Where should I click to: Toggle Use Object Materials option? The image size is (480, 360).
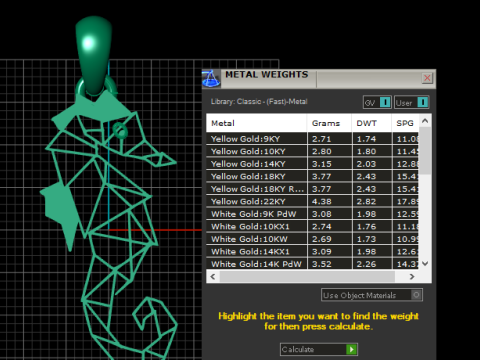click(x=372, y=295)
